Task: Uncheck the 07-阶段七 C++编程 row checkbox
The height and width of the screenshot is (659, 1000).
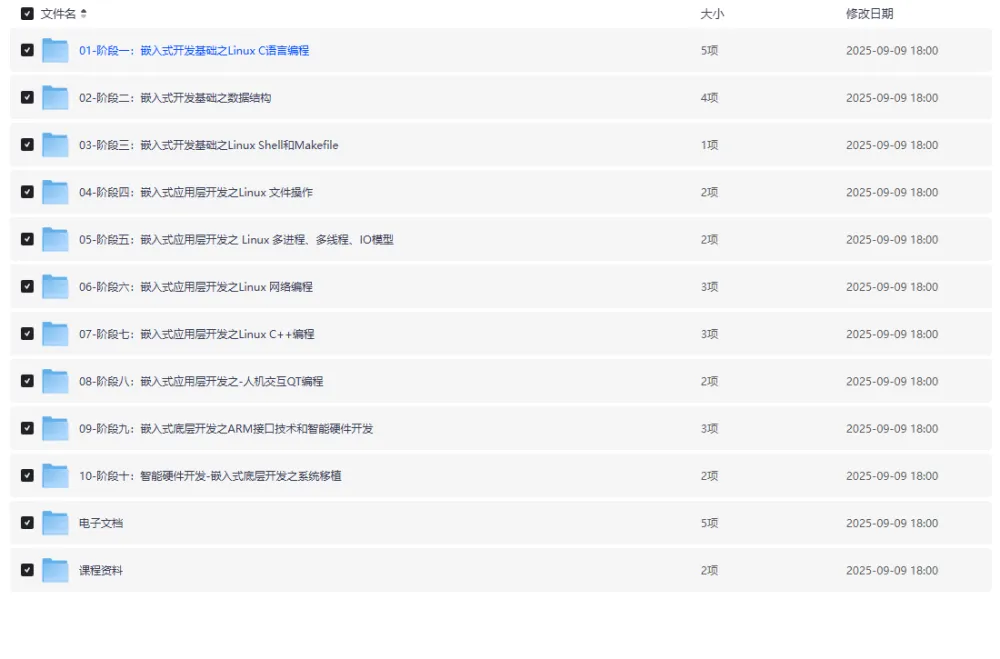Action: (x=27, y=334)
